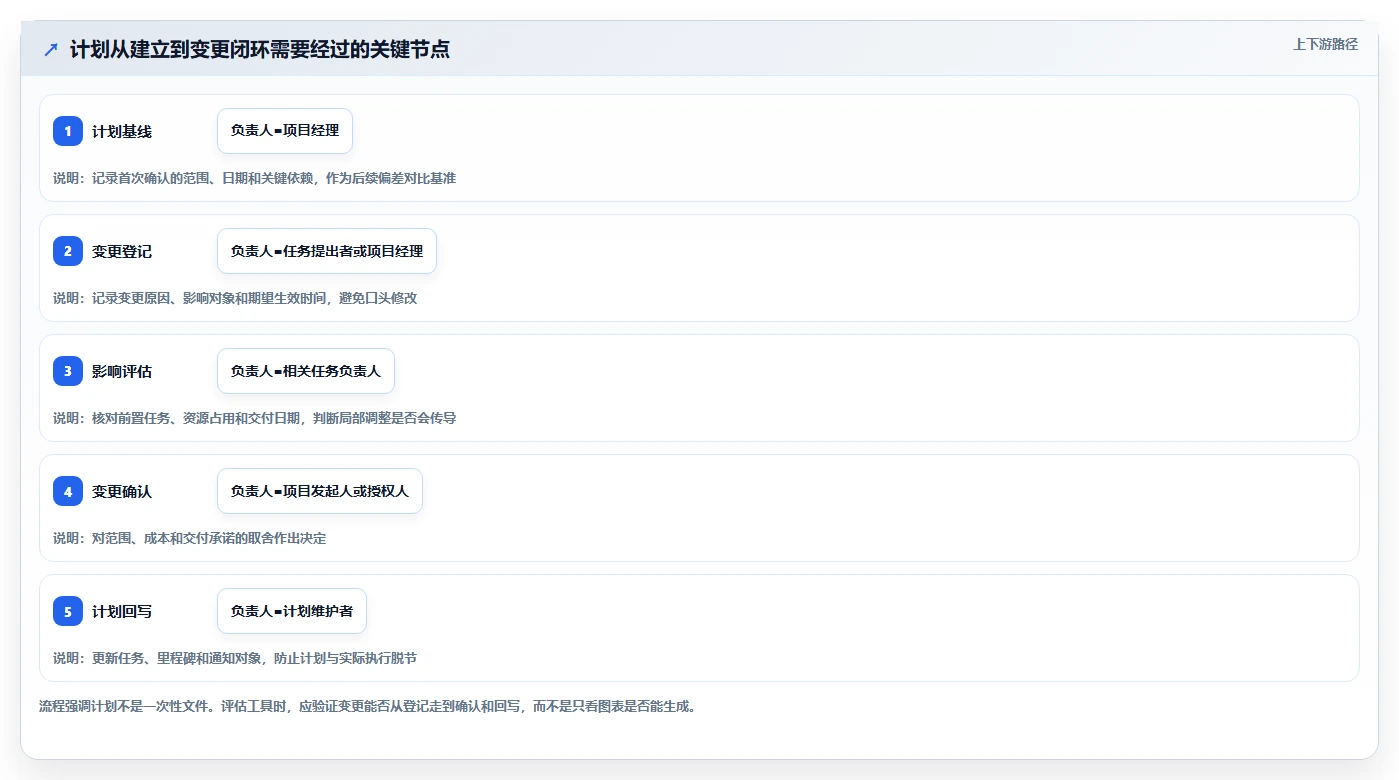Click the 负责人=项目发起人或授权人 tag
Screen dimensions: 1399x780
pos(320,491)
